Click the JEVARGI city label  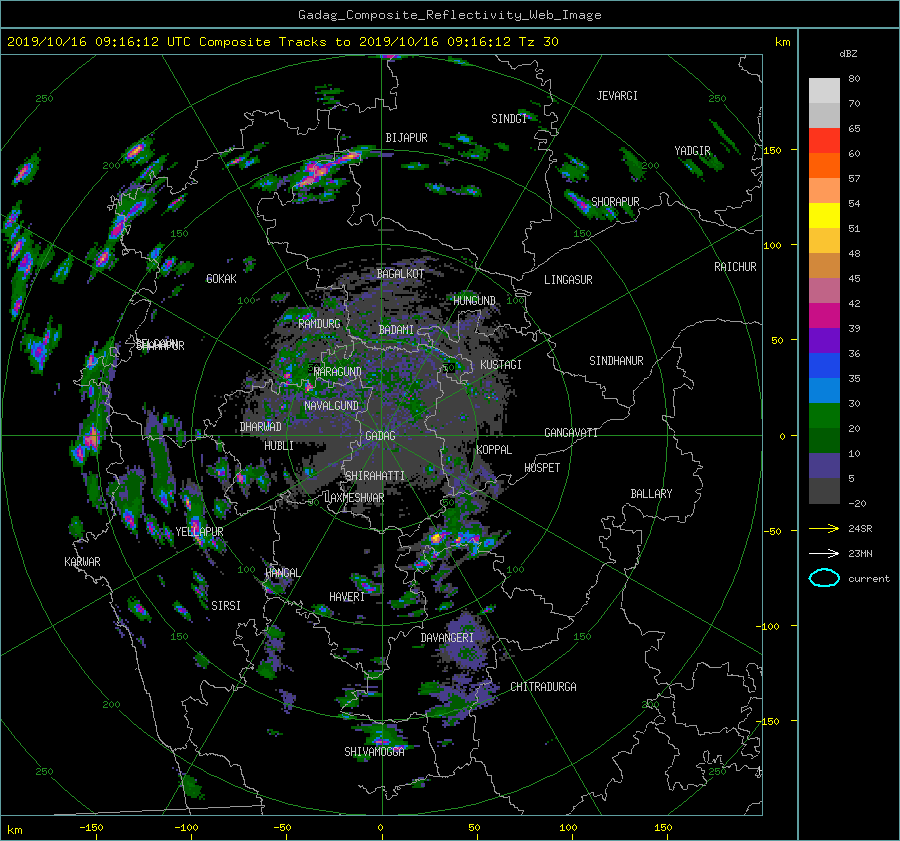coord(617,96)
